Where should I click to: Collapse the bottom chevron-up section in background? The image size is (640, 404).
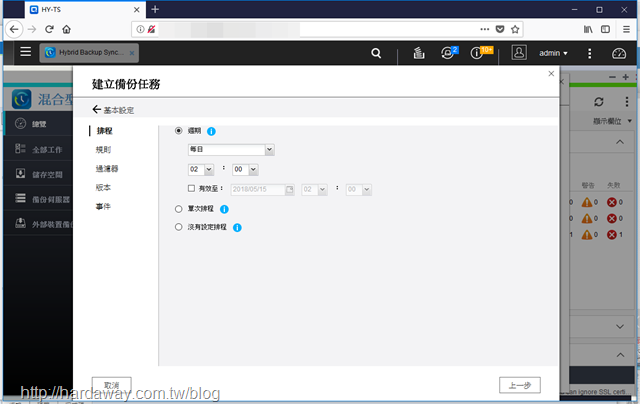tap(620, 355)
